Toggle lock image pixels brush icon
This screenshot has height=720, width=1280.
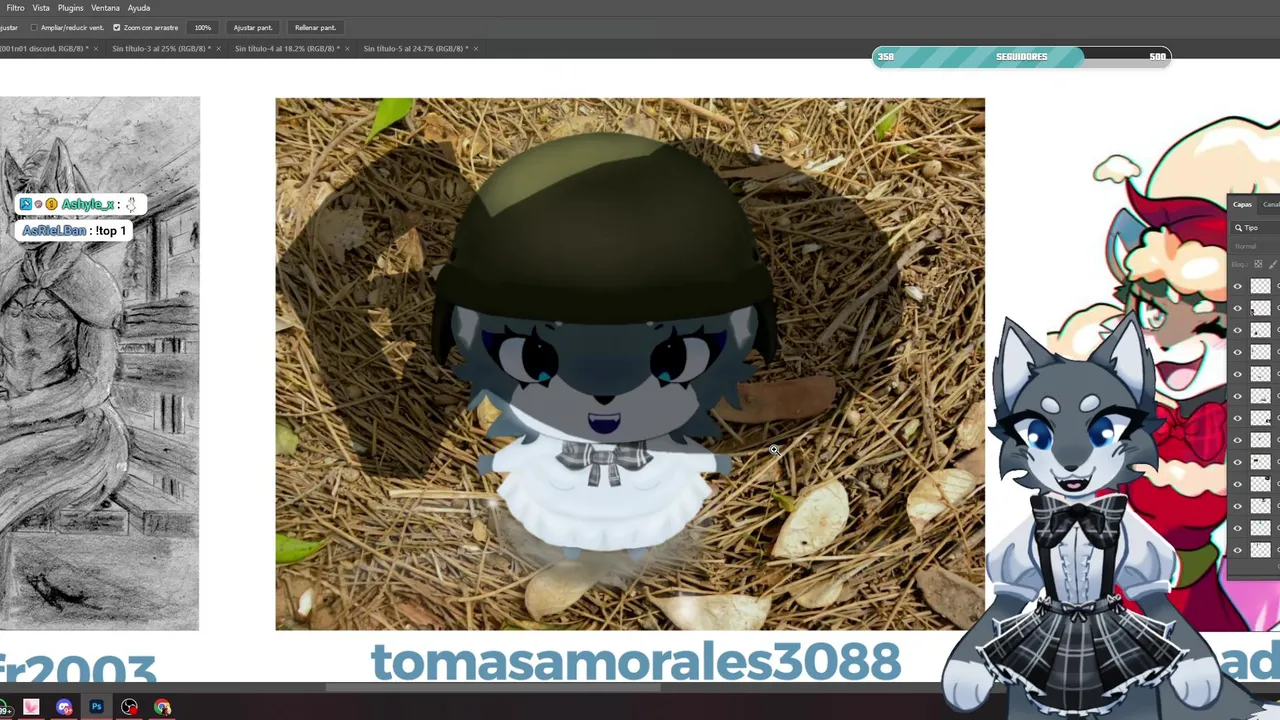(x=1273, y=265)
